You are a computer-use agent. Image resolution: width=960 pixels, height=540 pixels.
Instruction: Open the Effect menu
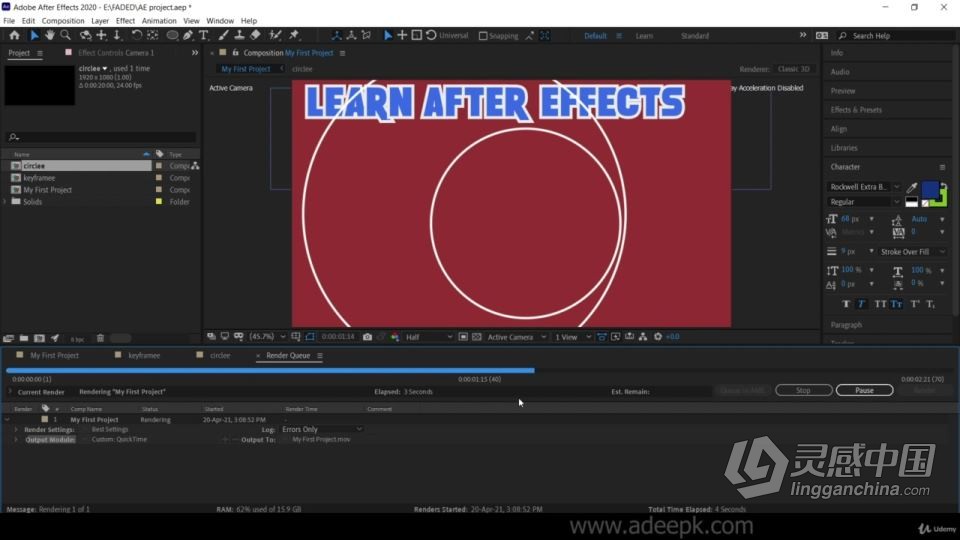coord(125,21)
